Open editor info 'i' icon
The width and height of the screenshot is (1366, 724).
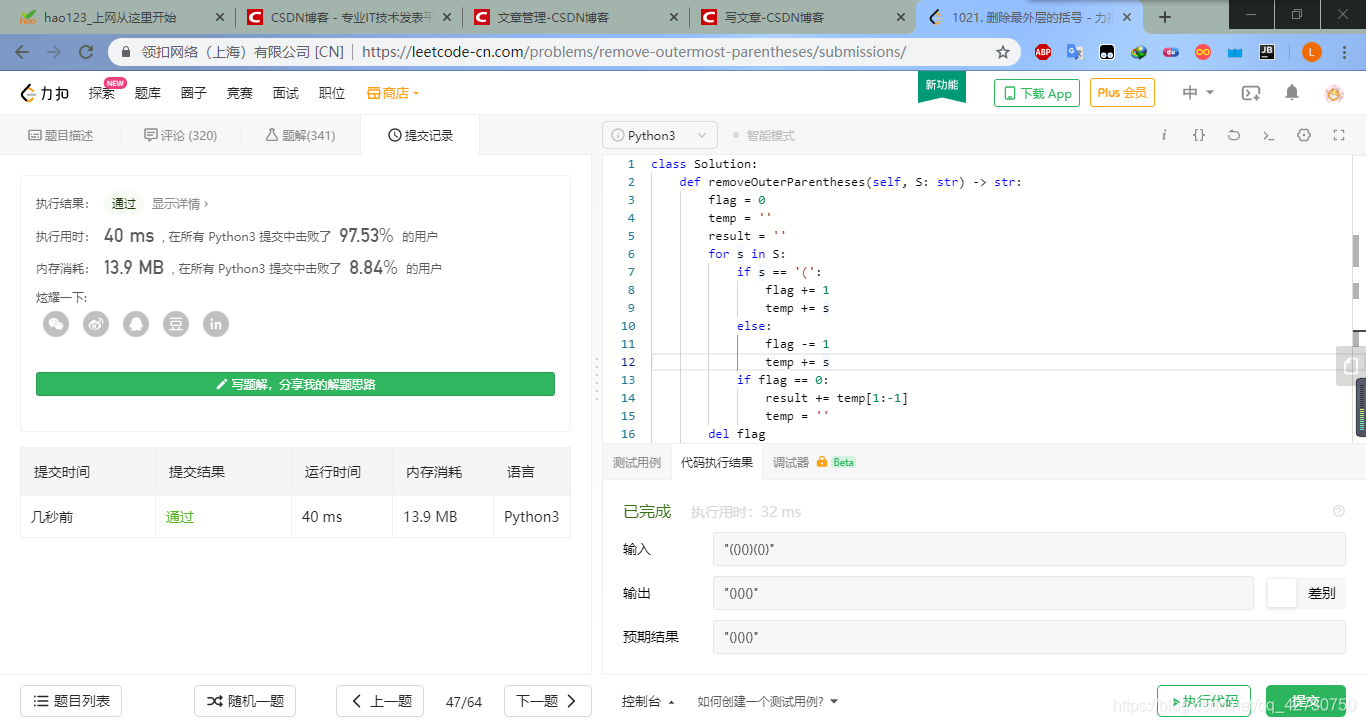coord(1164,135)
